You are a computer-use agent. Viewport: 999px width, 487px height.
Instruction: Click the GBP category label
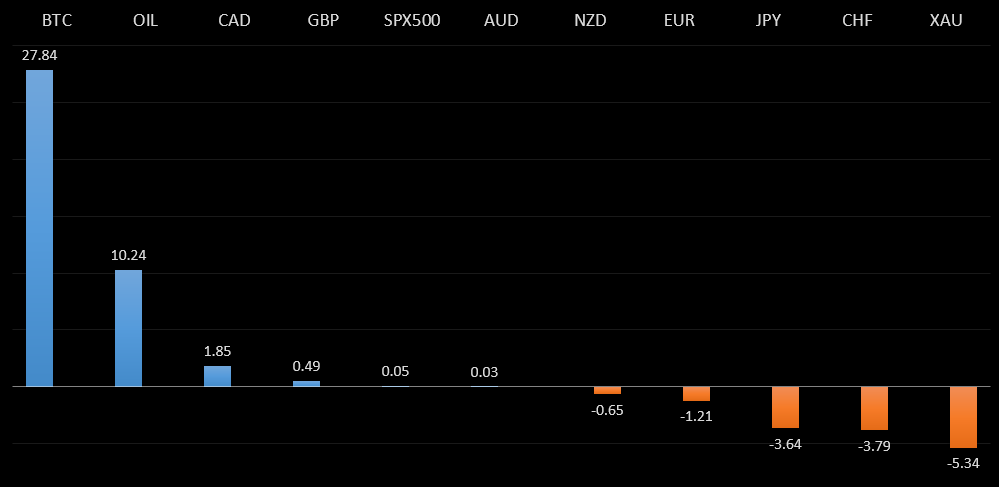(306, 20)
